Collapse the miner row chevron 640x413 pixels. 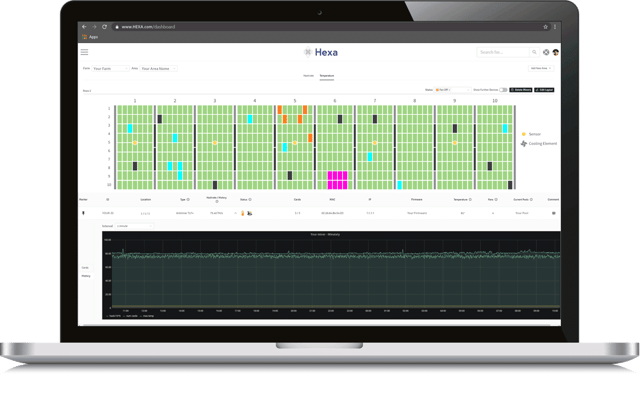pyautogui.click(x=235, y=213)
